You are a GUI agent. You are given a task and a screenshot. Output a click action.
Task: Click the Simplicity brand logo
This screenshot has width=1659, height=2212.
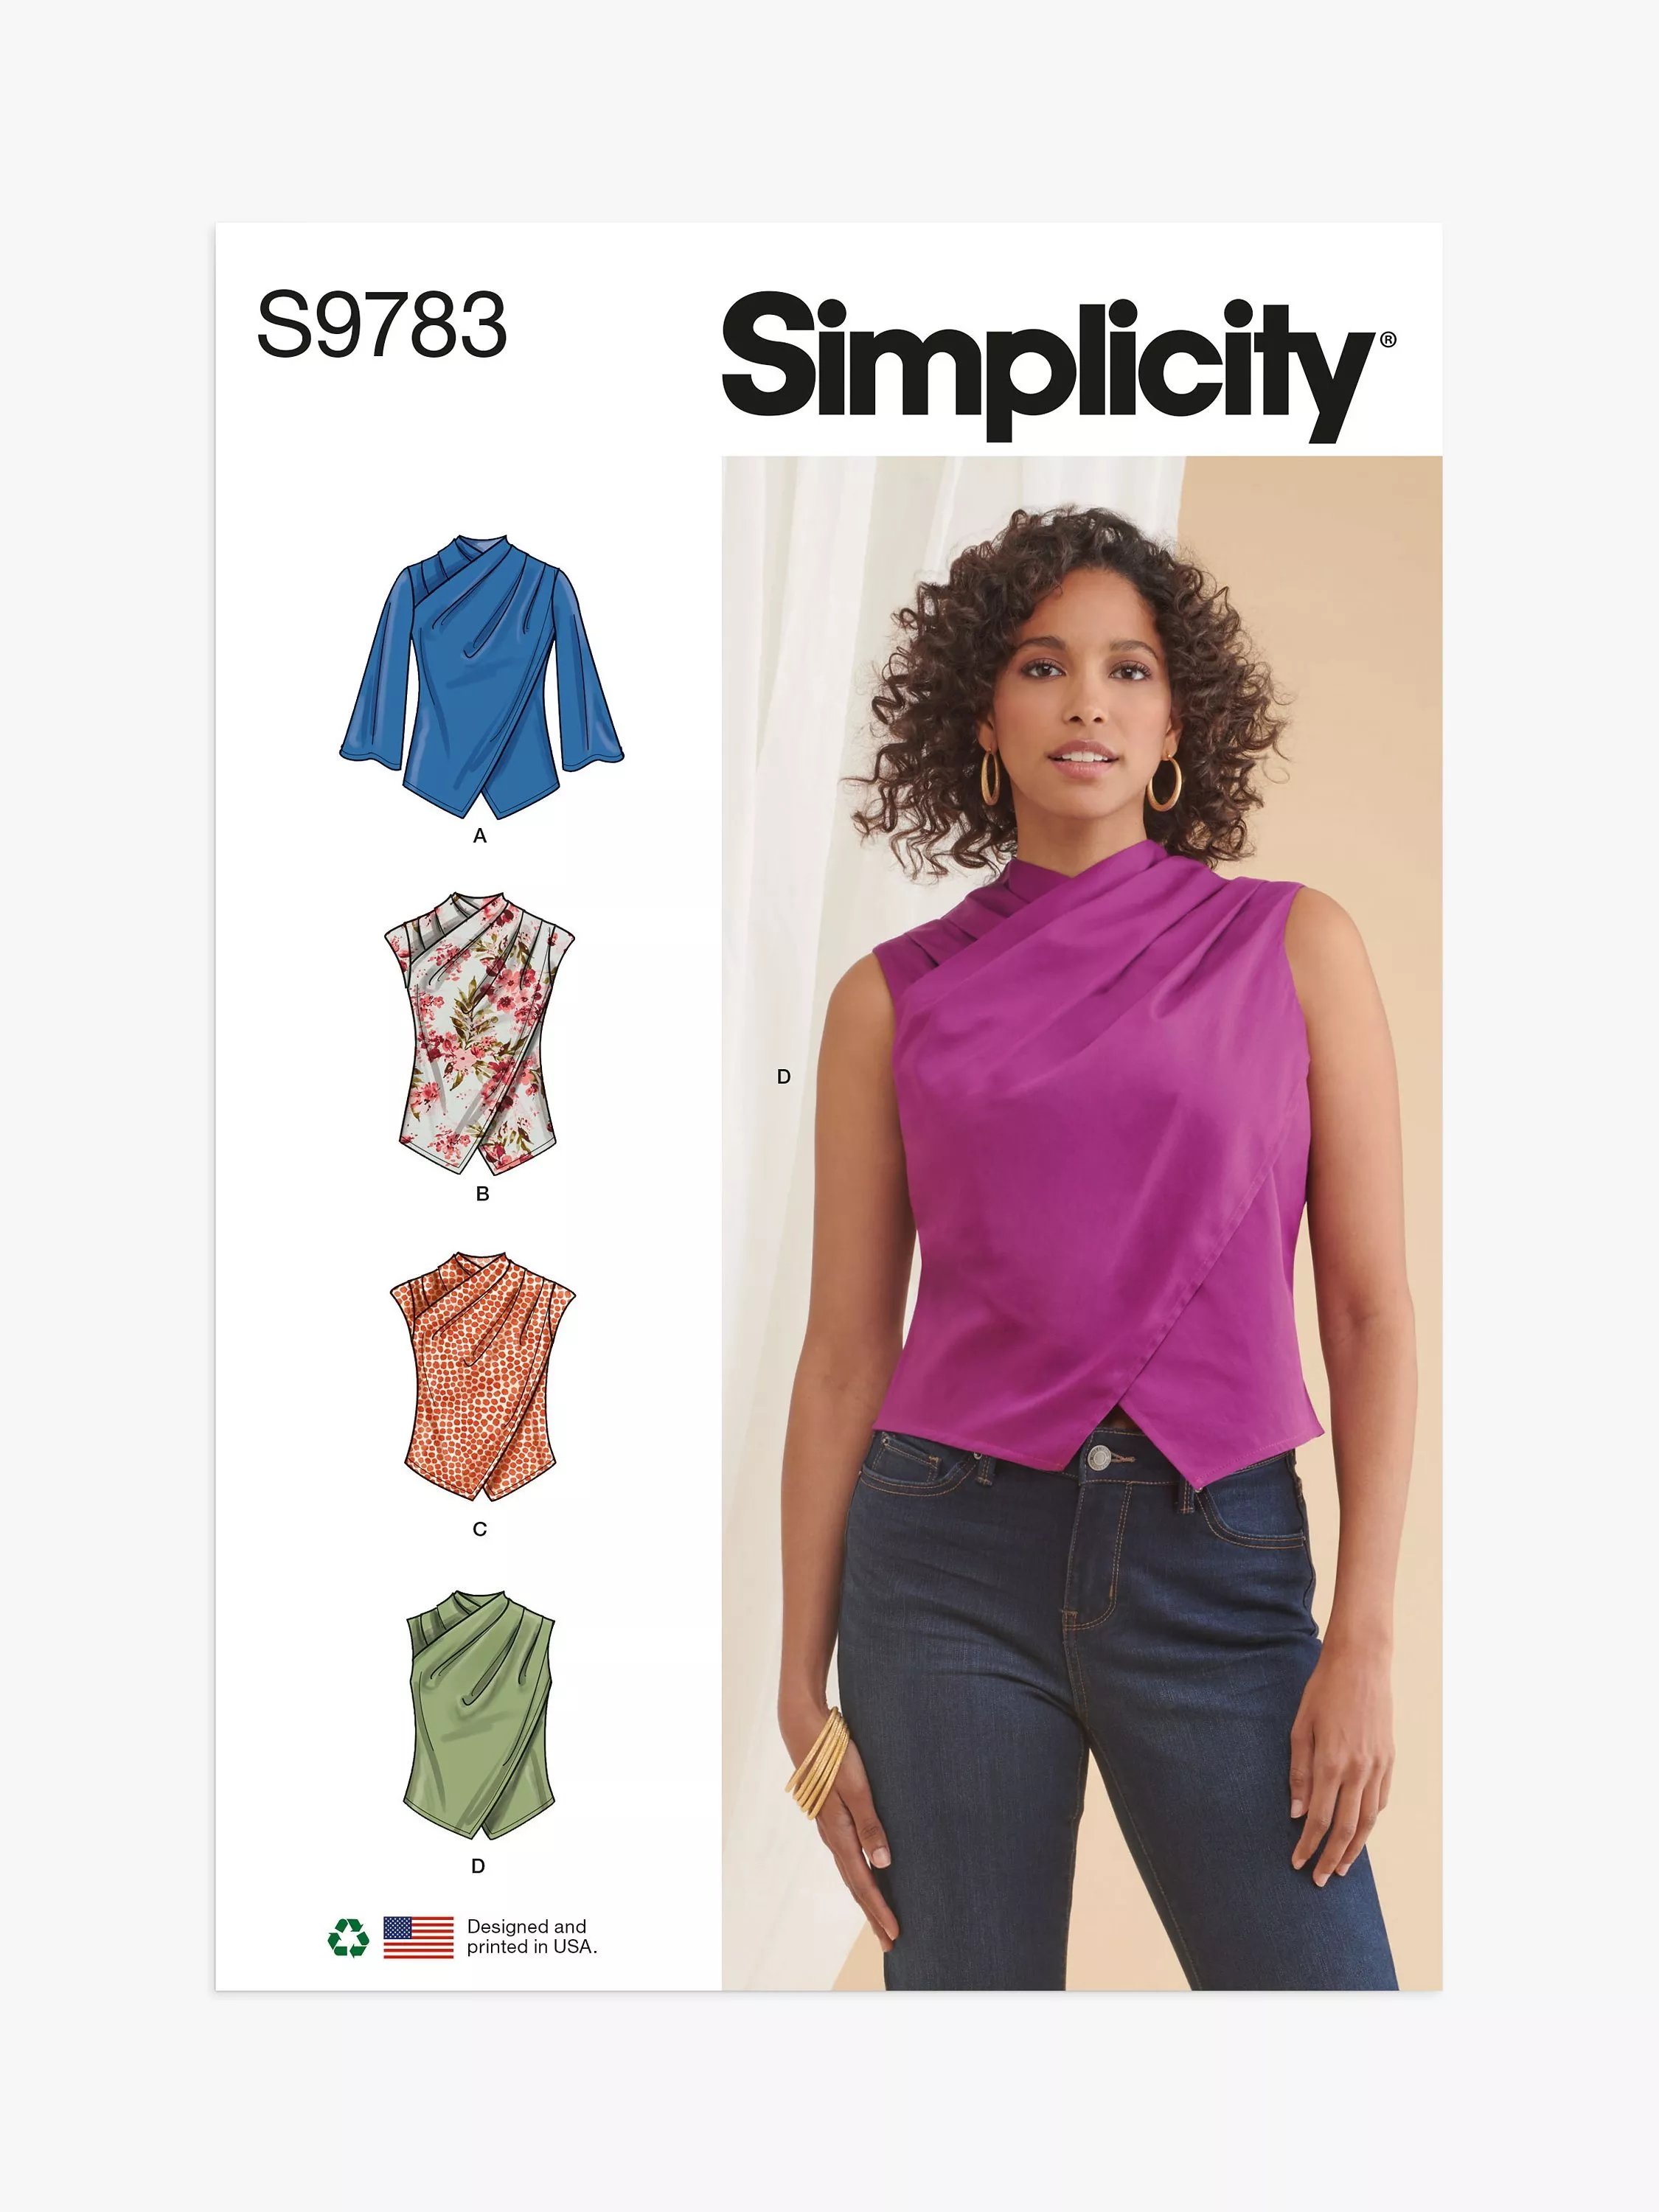coord(1058,367)
